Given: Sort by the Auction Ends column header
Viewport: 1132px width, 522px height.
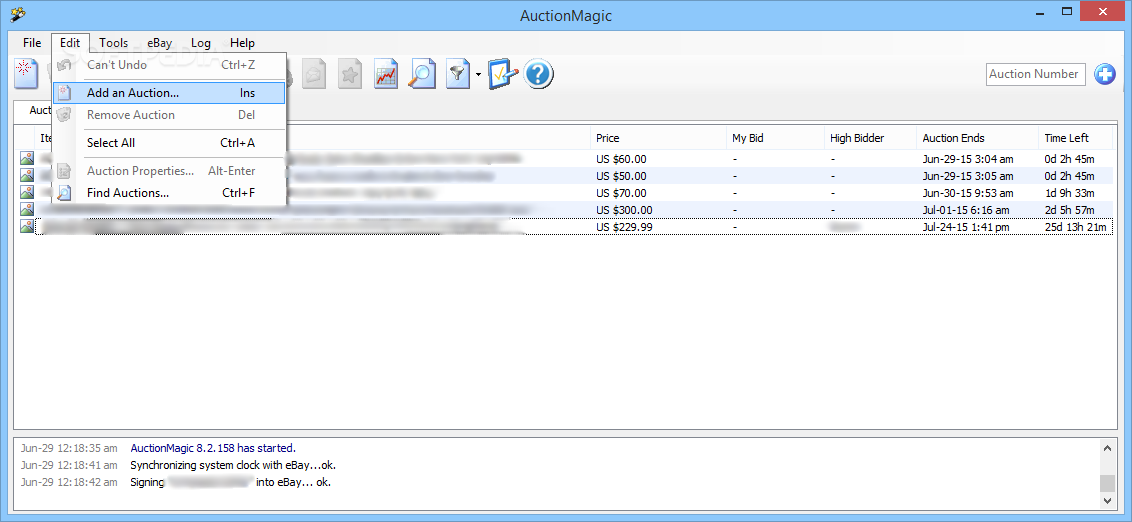Looking at the screenshot, I should point(978,138).
